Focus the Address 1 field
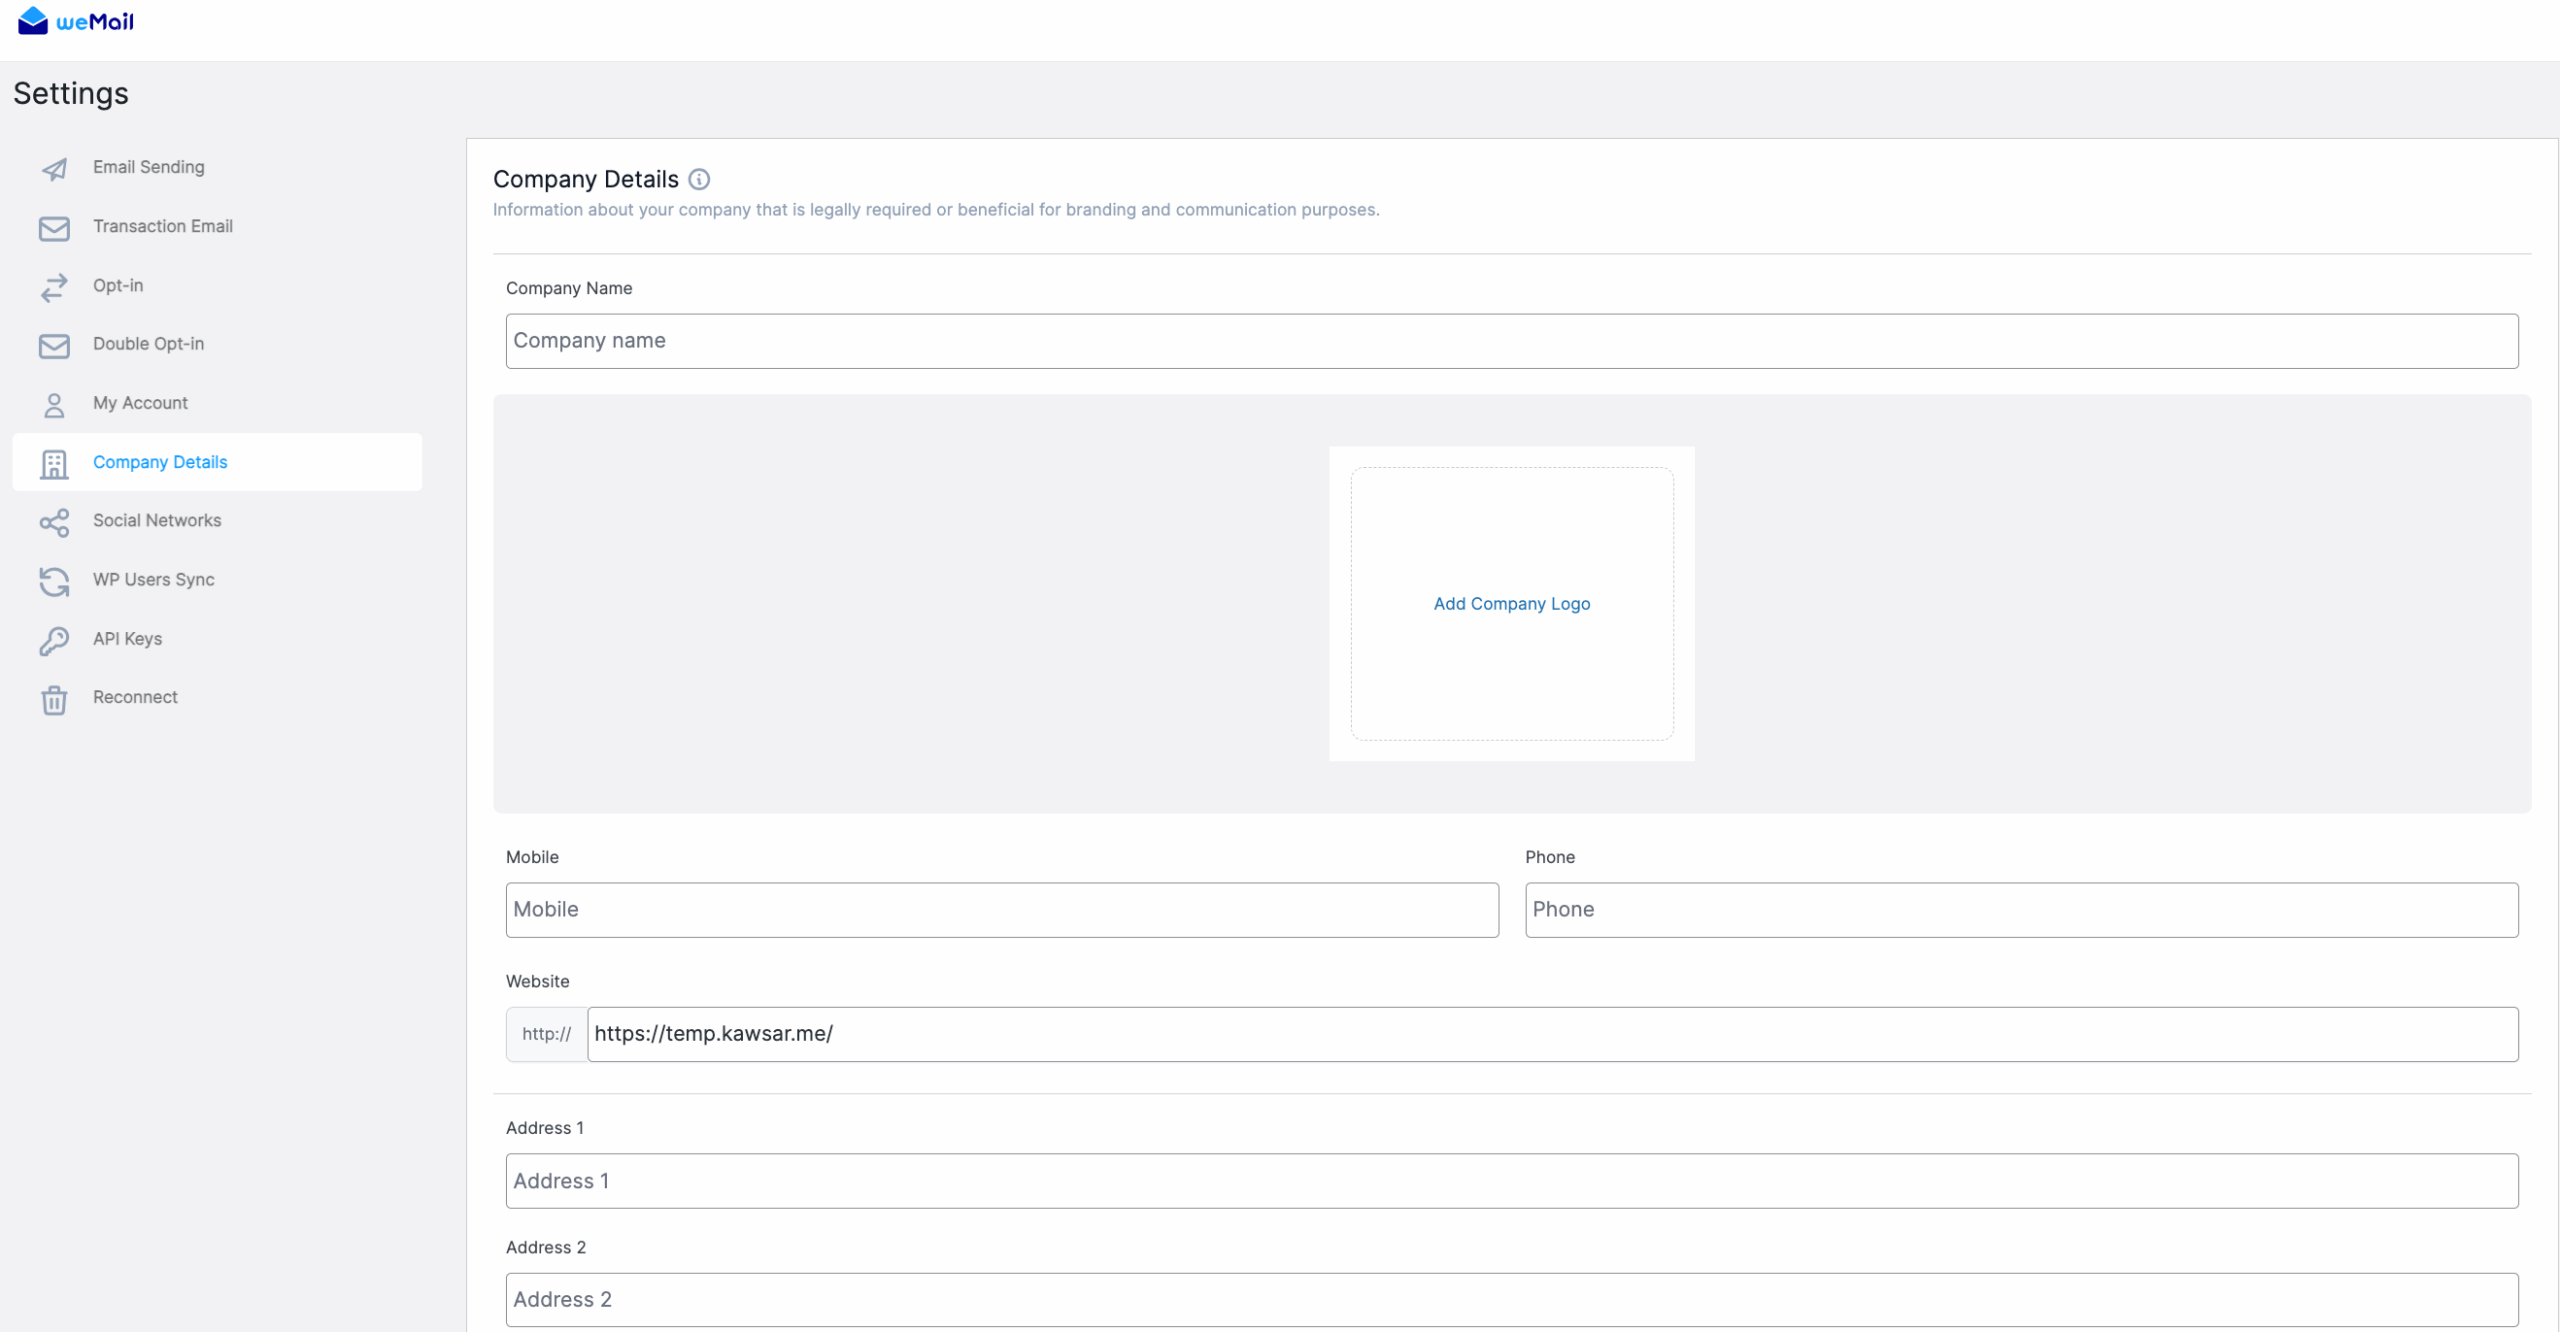The width and height of the screenshot is (2560, 1332). (x=1511, y=1181)
